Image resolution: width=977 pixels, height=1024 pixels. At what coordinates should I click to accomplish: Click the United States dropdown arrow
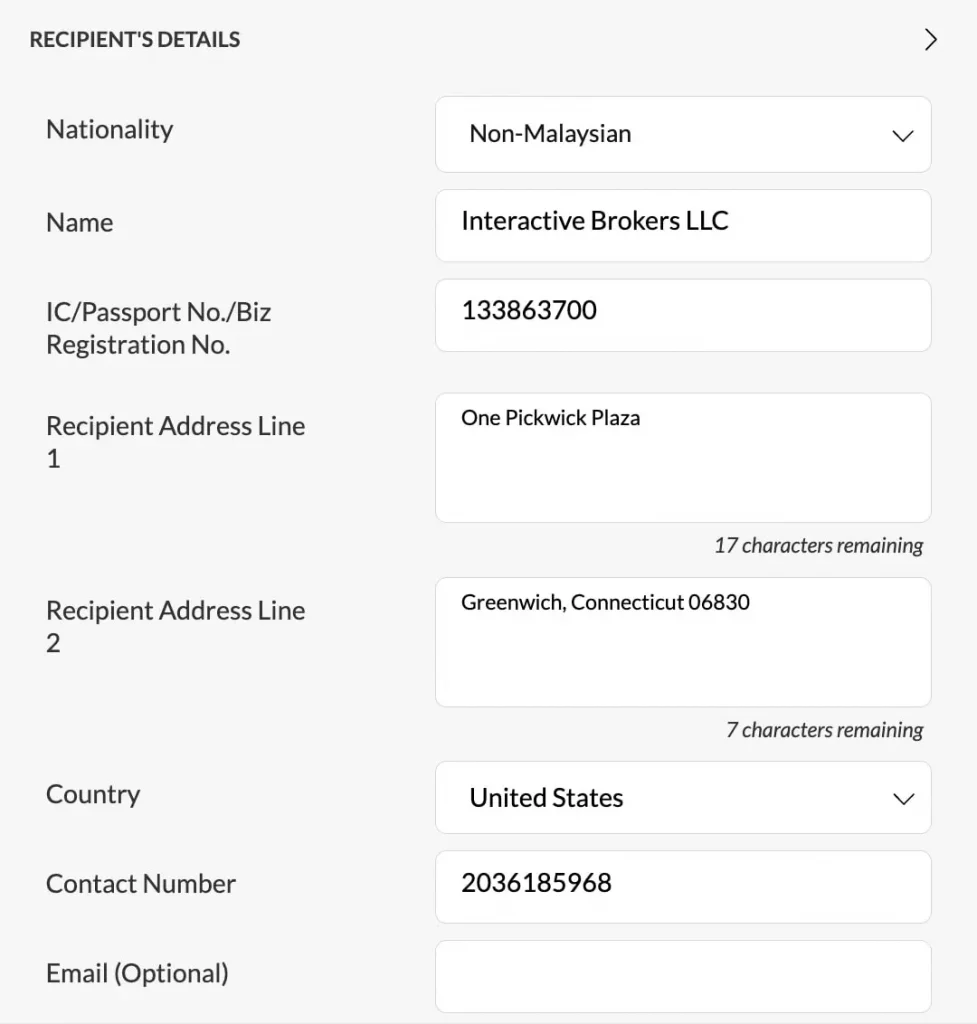click(x=903, y=798)
